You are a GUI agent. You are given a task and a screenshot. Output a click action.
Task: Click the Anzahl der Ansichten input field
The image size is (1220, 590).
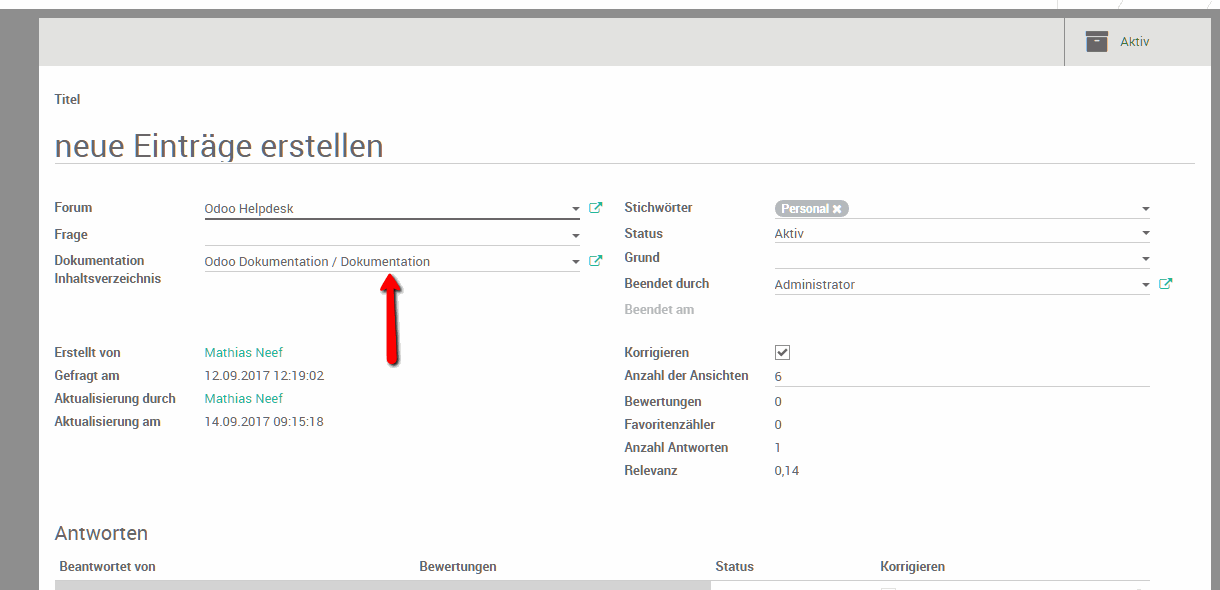[x=960, y=377]
